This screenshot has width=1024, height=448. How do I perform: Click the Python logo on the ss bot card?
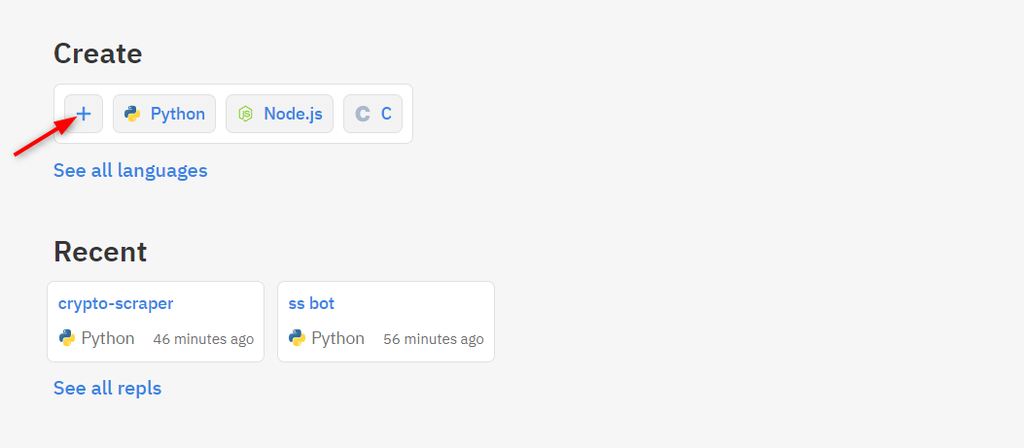click(x=297, y=338)
